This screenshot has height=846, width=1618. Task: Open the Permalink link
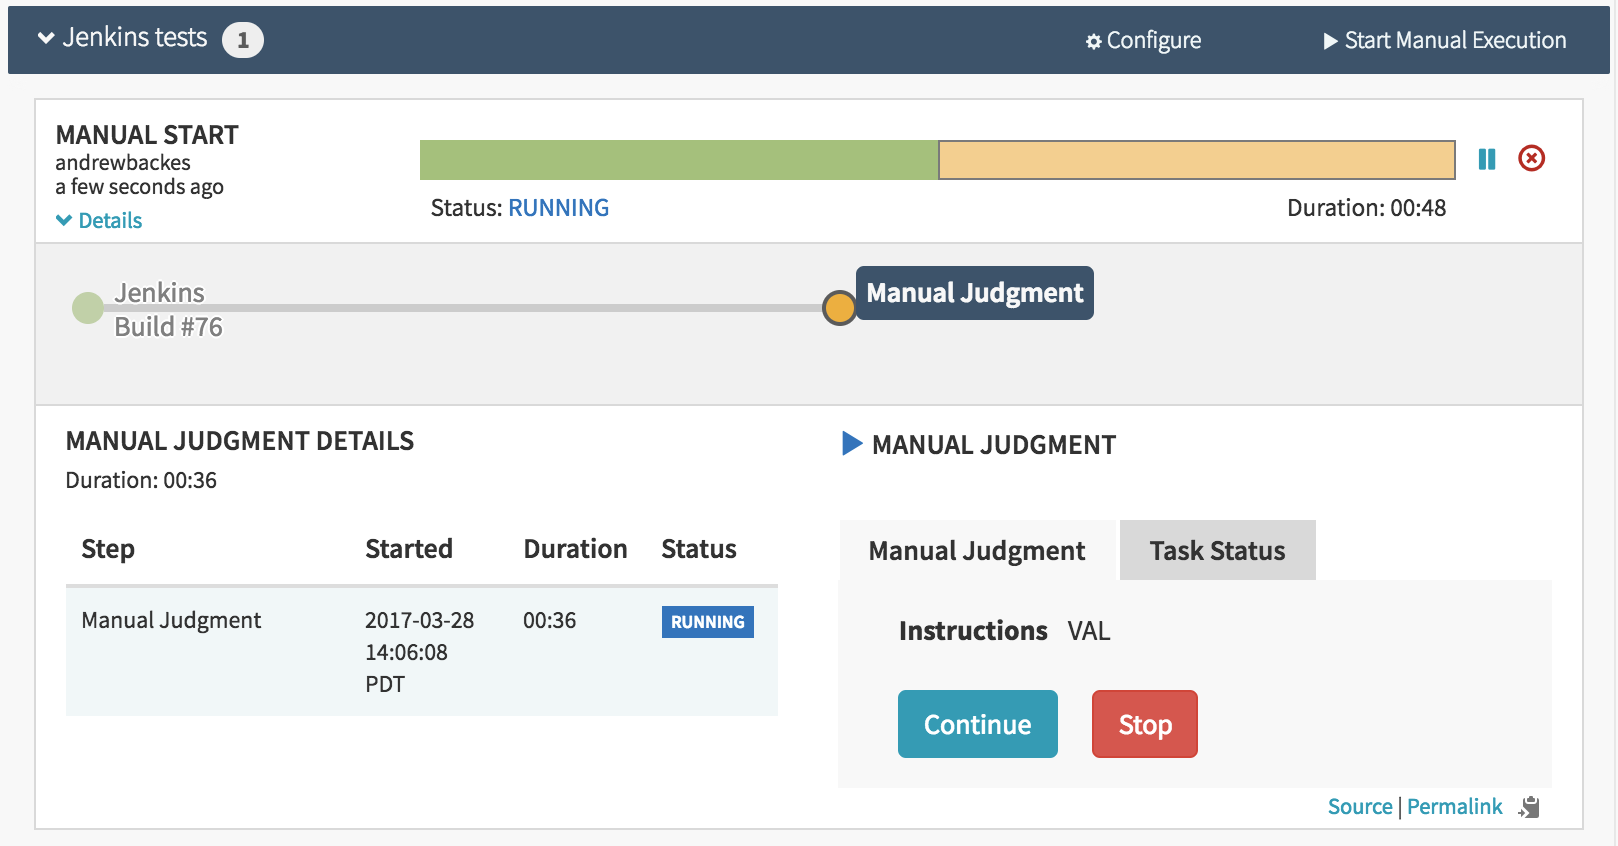(x=1454, y=807)
